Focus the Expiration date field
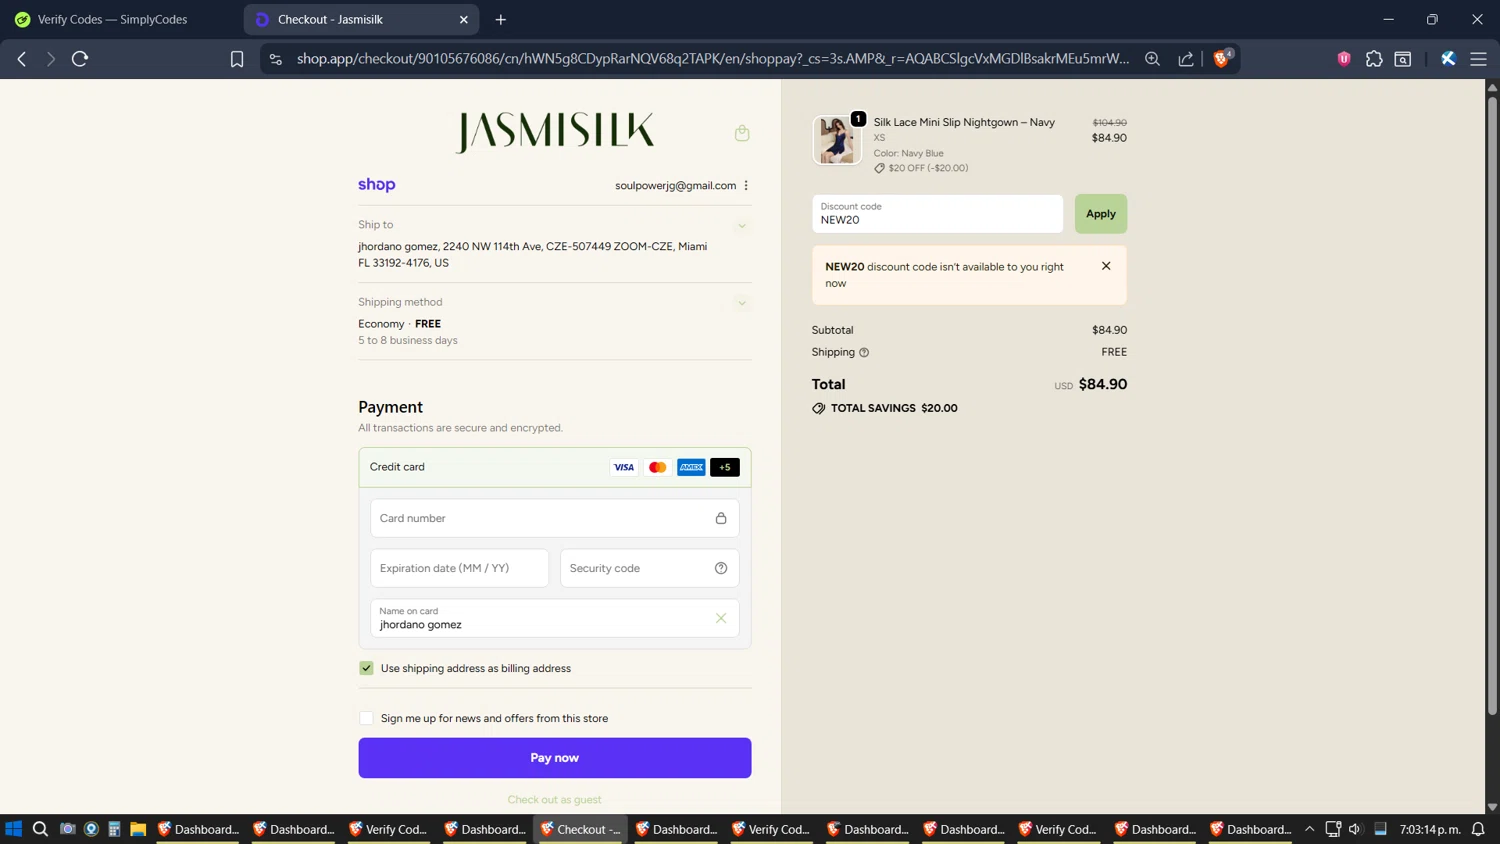The image size is (1500, 844). (x=460, y=568)
